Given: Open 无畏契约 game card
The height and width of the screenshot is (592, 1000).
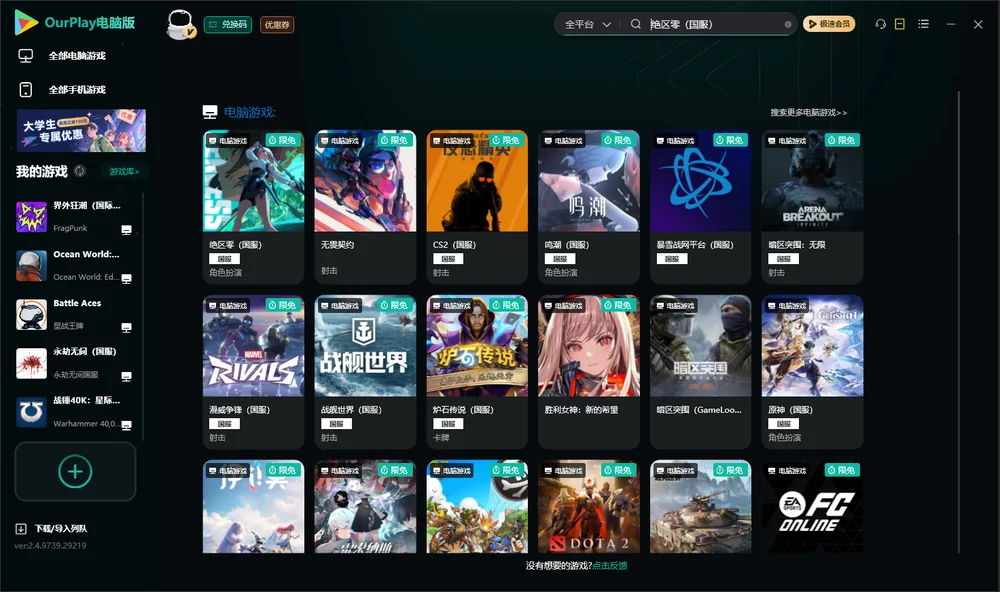Looking at the screenshot, I should (x=365, y=207).
